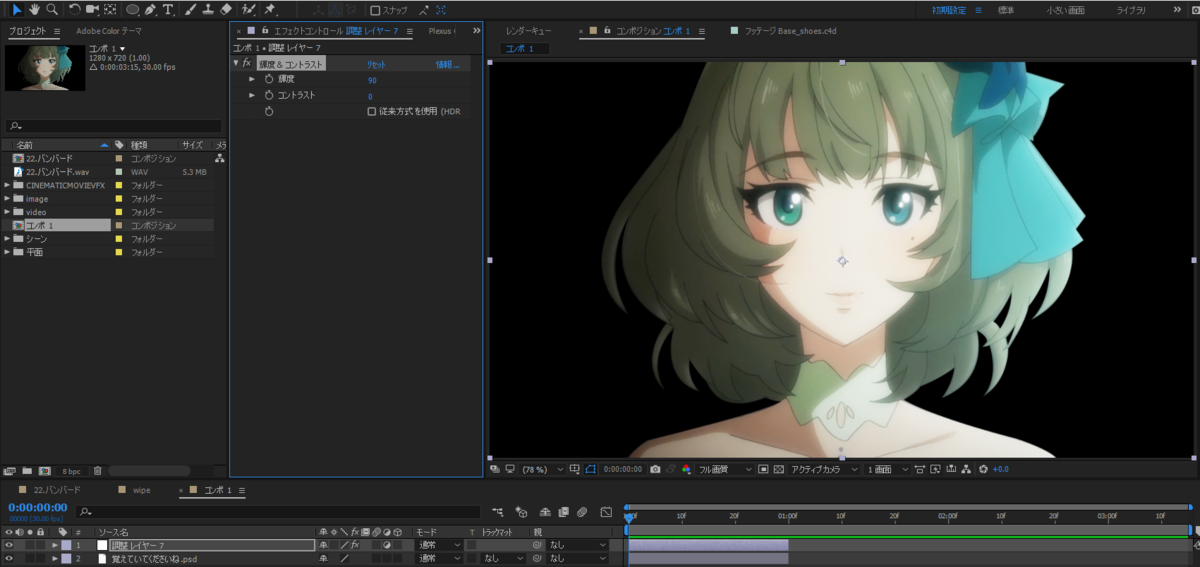
Task: Select the Puppet Pin tool
Action: [x=270, y=9]
